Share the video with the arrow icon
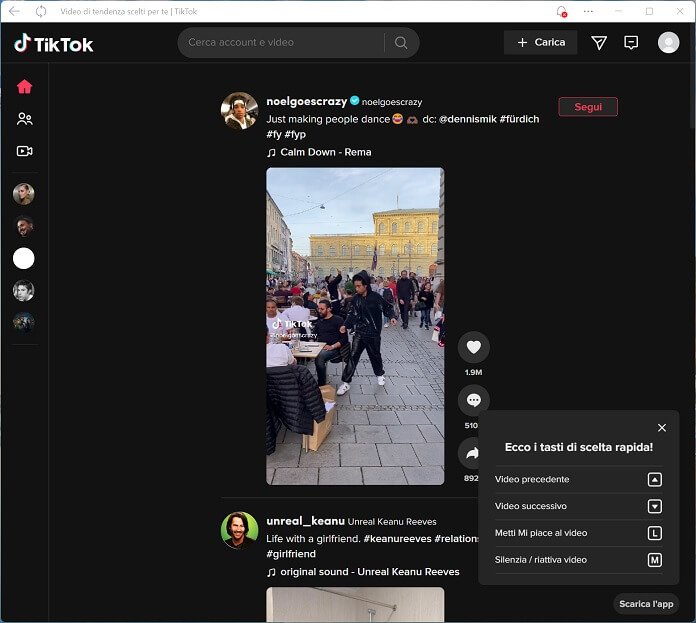Viewport: 696px width, 623px height. coord(471,453)
